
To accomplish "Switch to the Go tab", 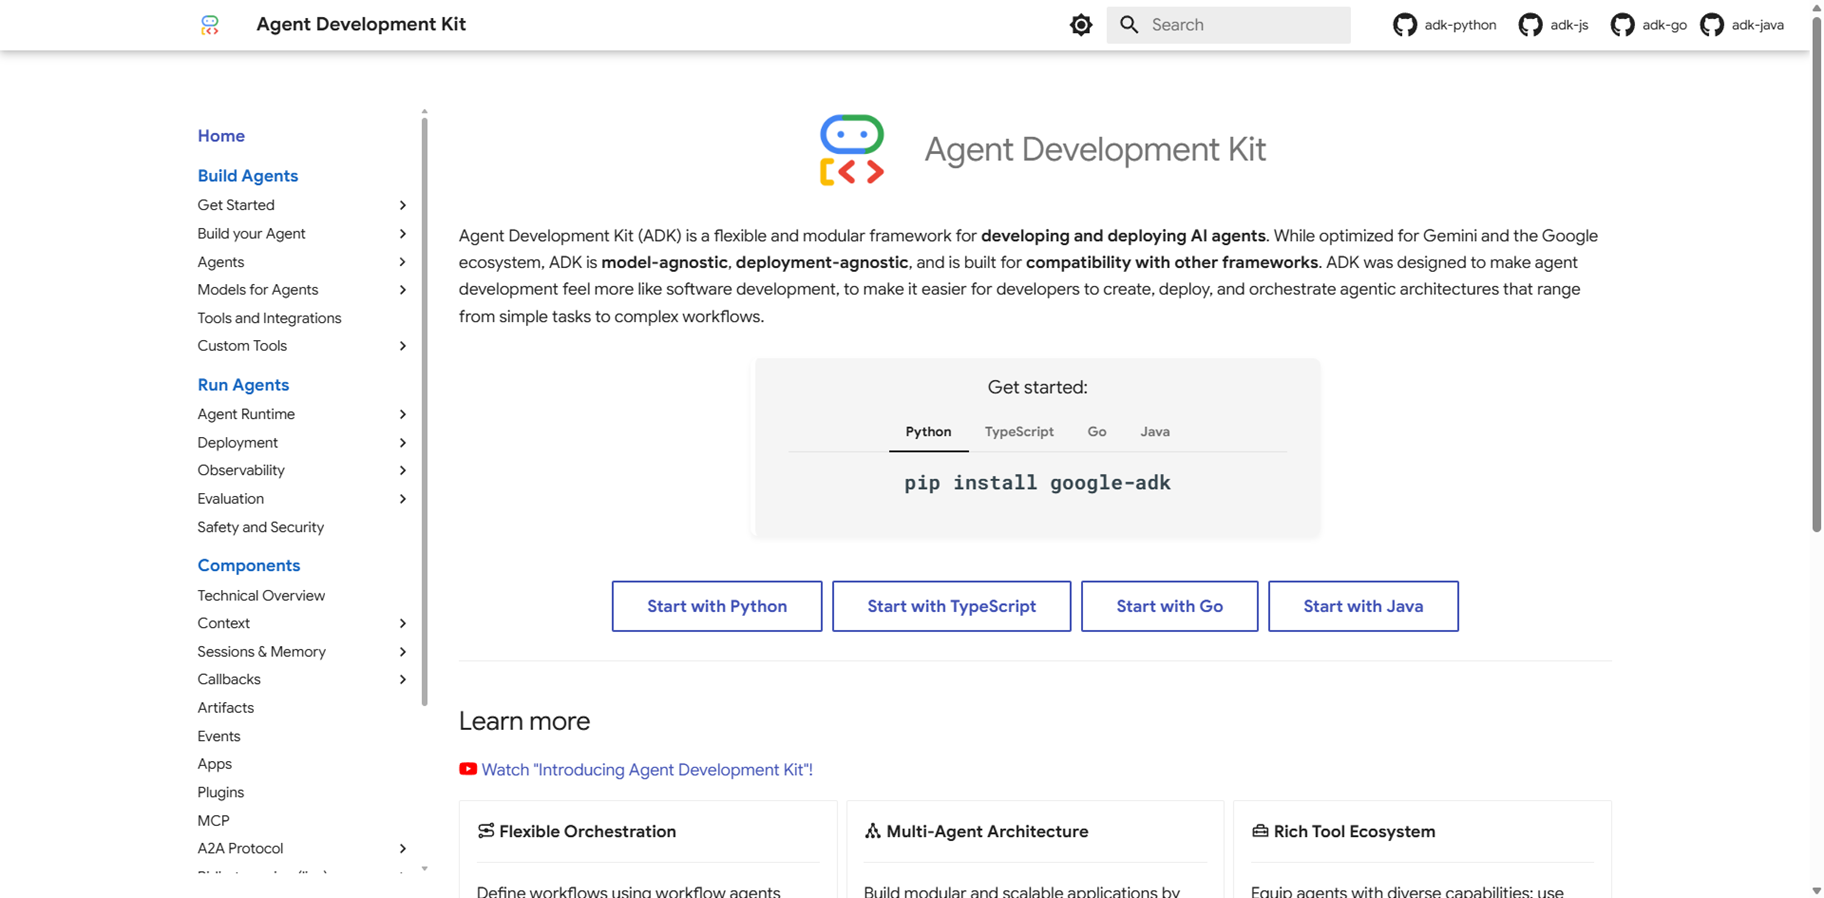I will (1097, 432).
